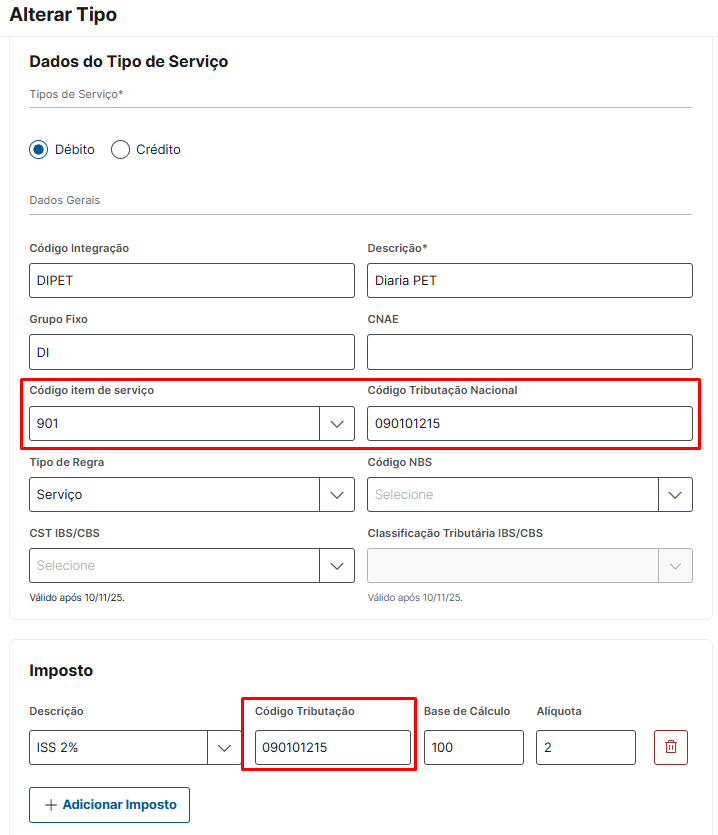718x835 pixels.
Task: Click the Alíquota input field
Action: tap(585, 747)
